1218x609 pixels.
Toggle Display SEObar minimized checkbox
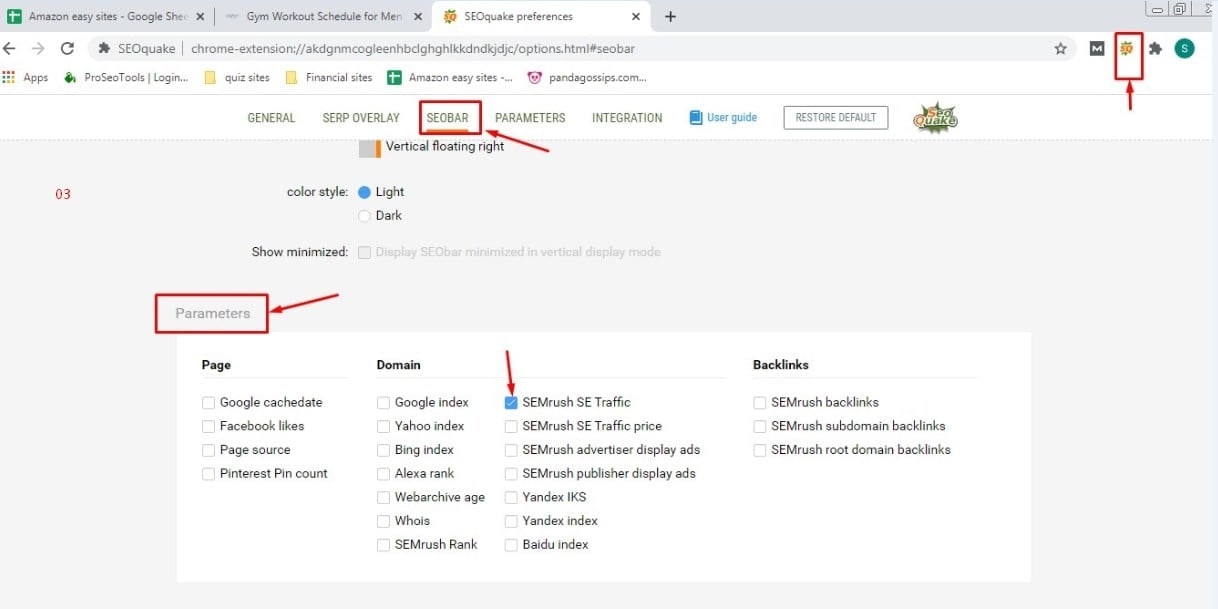365,252
